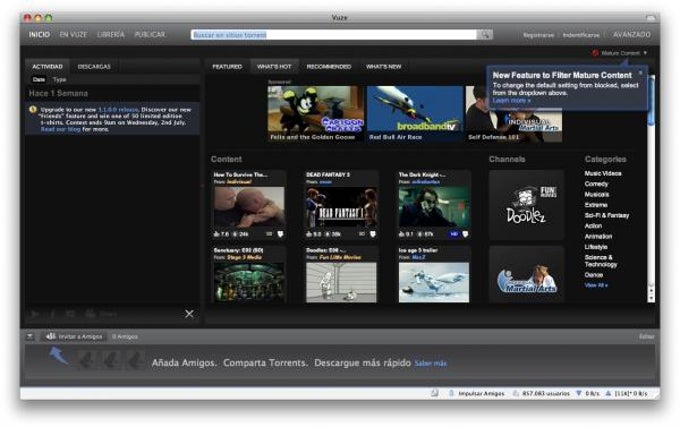Click the yellow info icon in activity message

(x=33, y=110)
